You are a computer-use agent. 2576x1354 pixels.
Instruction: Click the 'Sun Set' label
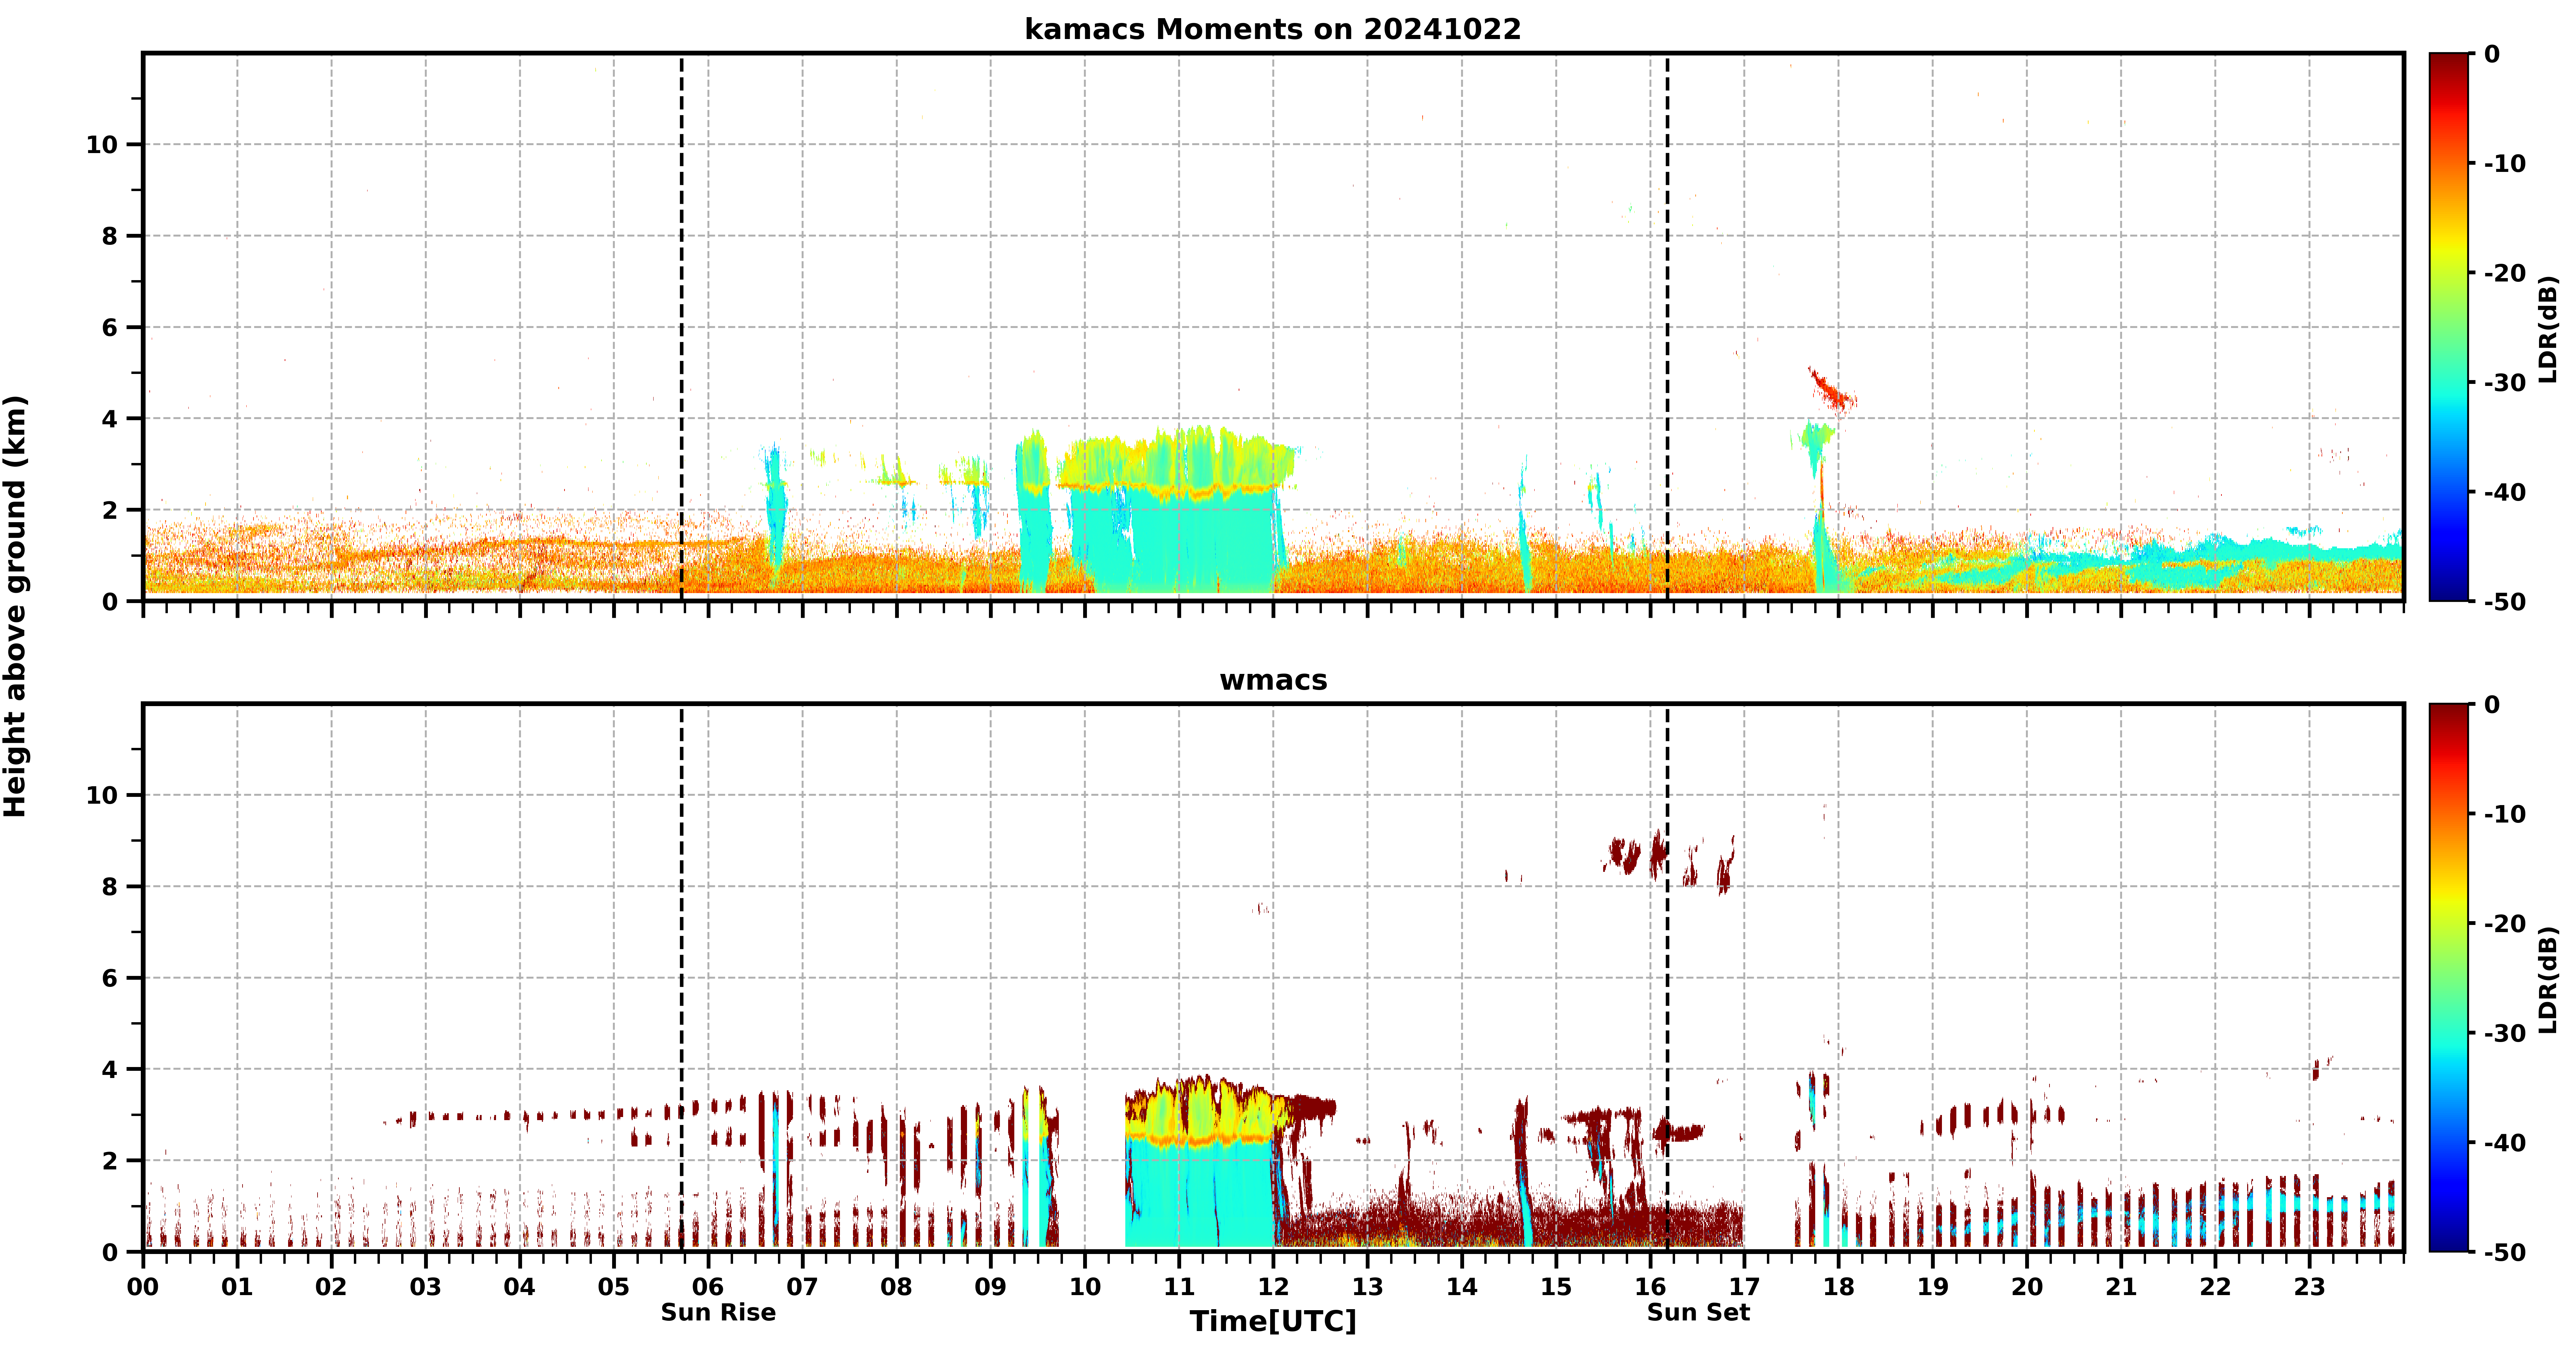pos(1698,1312)
